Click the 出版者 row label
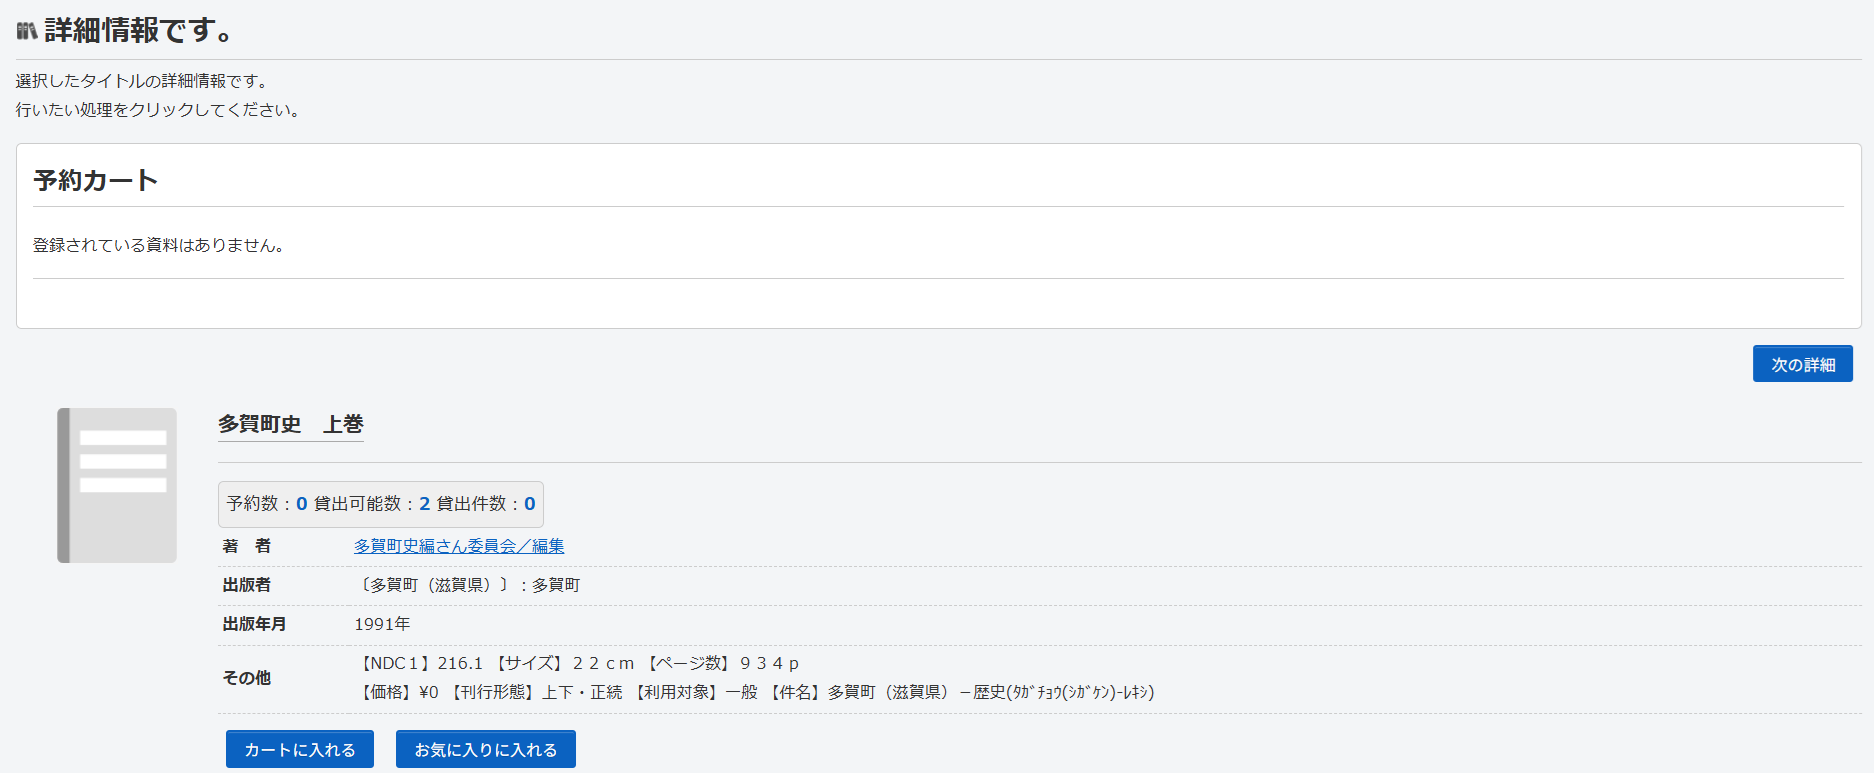 [246, 585]
